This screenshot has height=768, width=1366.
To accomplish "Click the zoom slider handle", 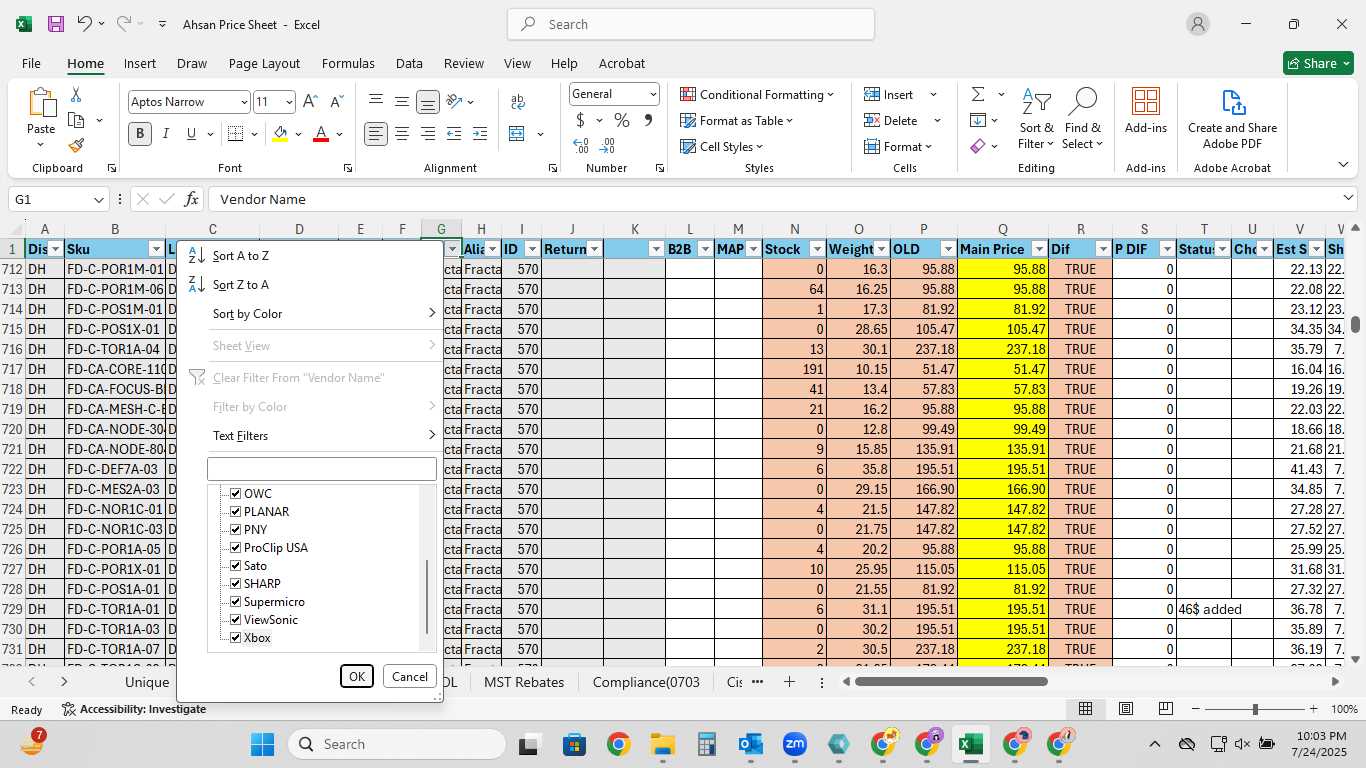I will [x=1255, y=709].
